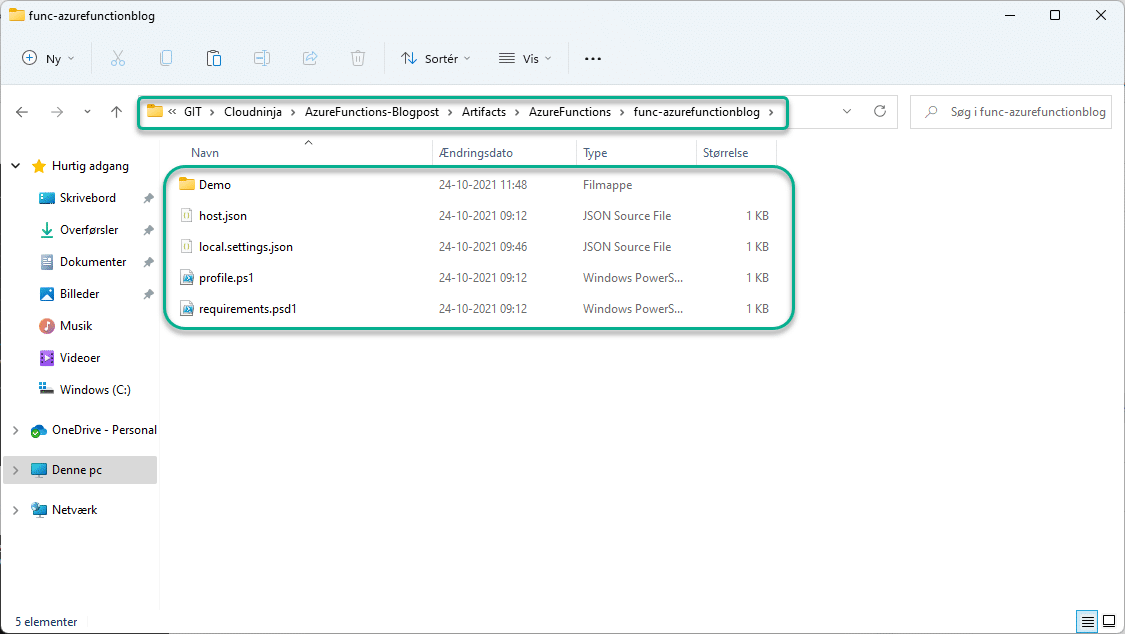Select the requirements.psd1 file
Screen dimensions: 1125x634
(x=248, y=308)
